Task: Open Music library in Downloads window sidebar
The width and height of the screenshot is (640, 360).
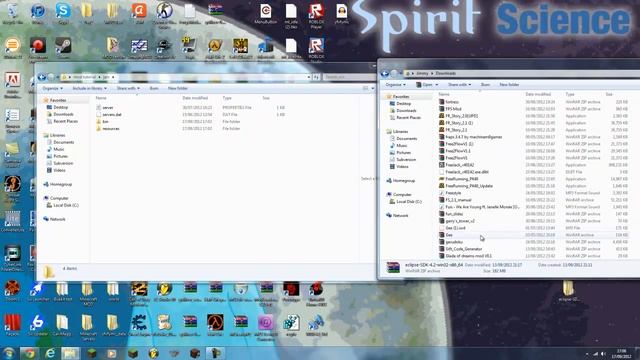Action: (x=402, y=145)
